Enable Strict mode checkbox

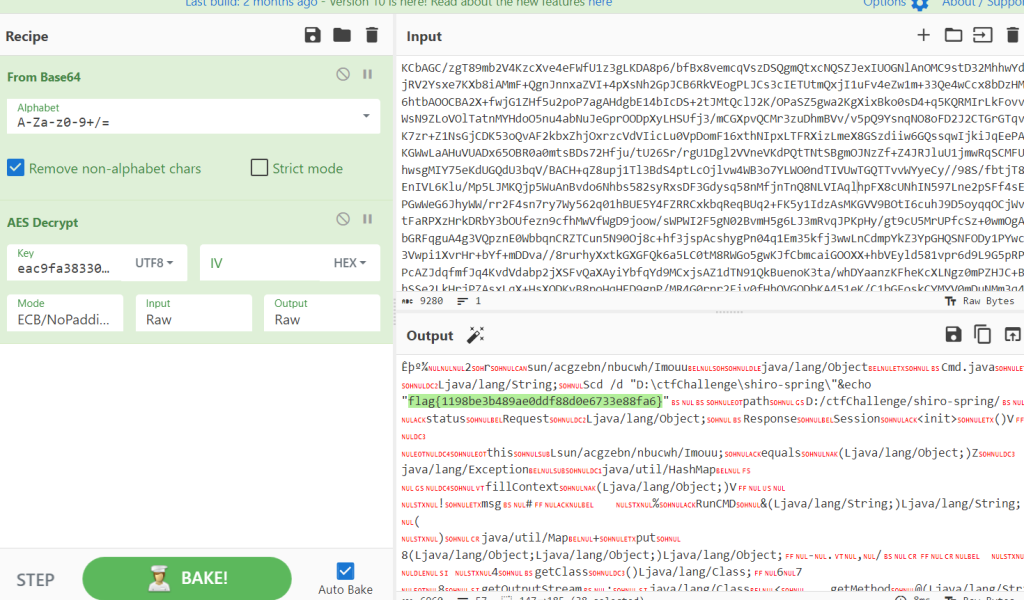coord(259,168)
